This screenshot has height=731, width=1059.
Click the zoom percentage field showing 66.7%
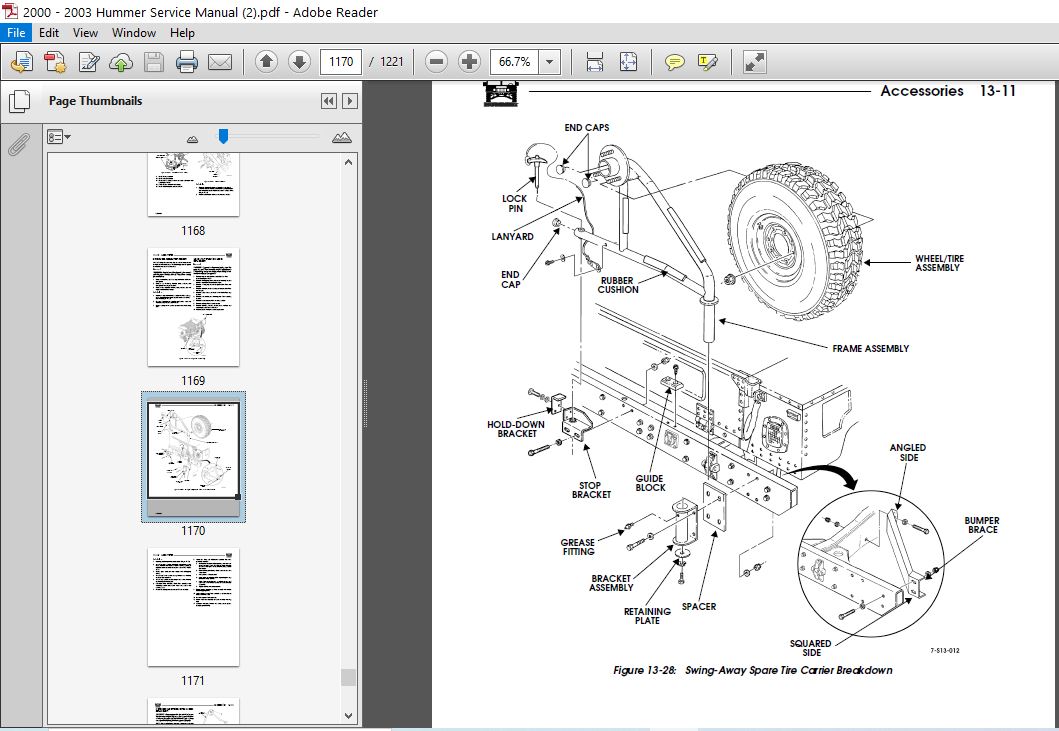[515, 62]
